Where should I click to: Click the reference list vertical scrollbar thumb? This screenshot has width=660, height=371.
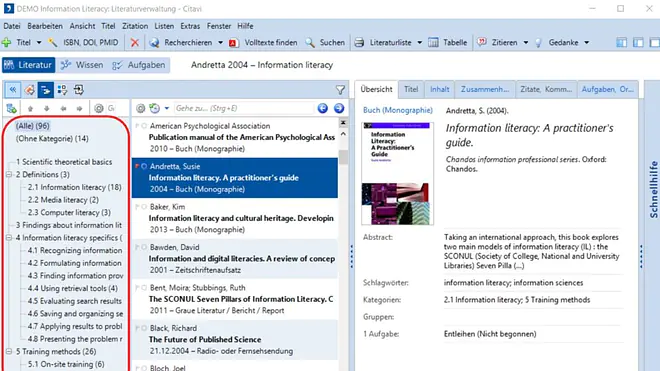pyautogui.click(x=343, y=157)
